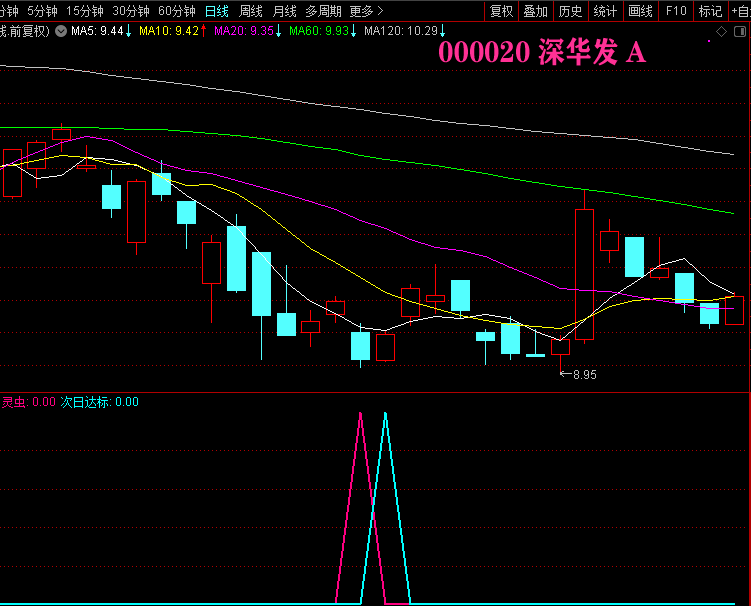Click the 次日达标: 0.00 indicator label
The image size is (751, 606).
(x=100, y=402)
